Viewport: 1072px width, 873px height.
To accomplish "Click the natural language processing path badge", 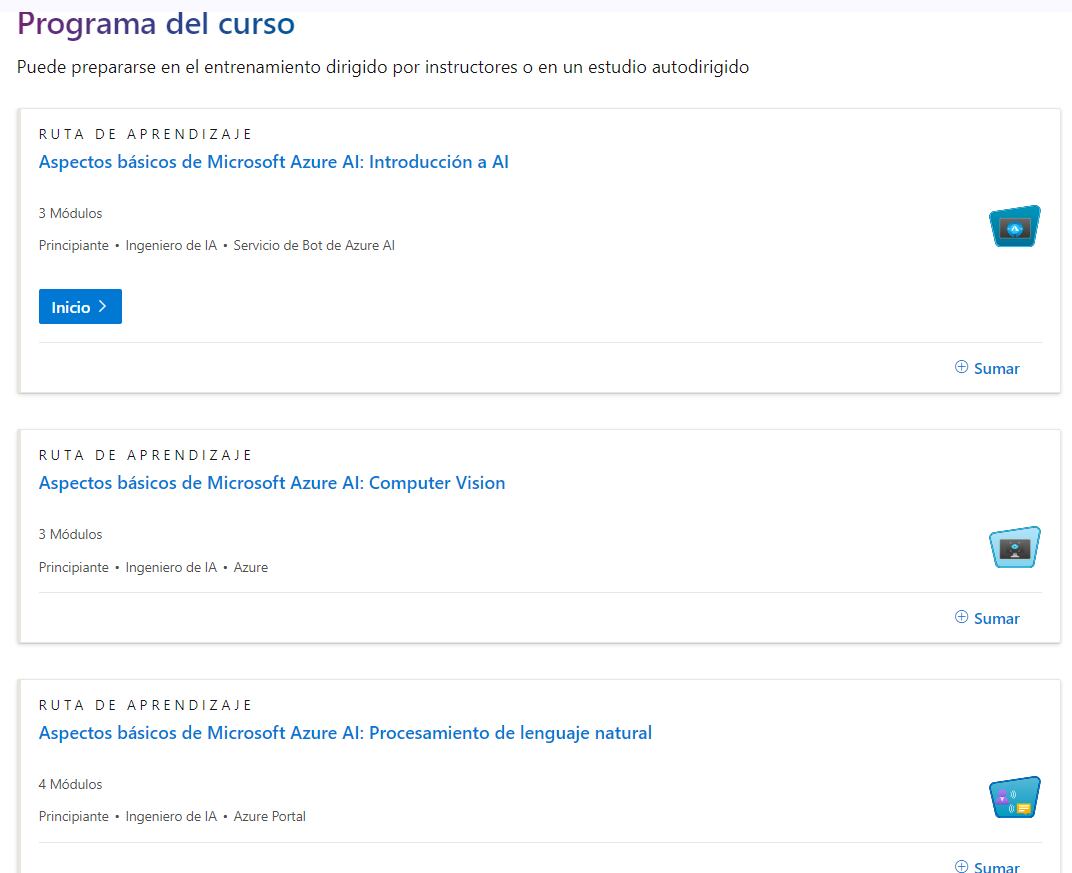I will pos(1014,798).
